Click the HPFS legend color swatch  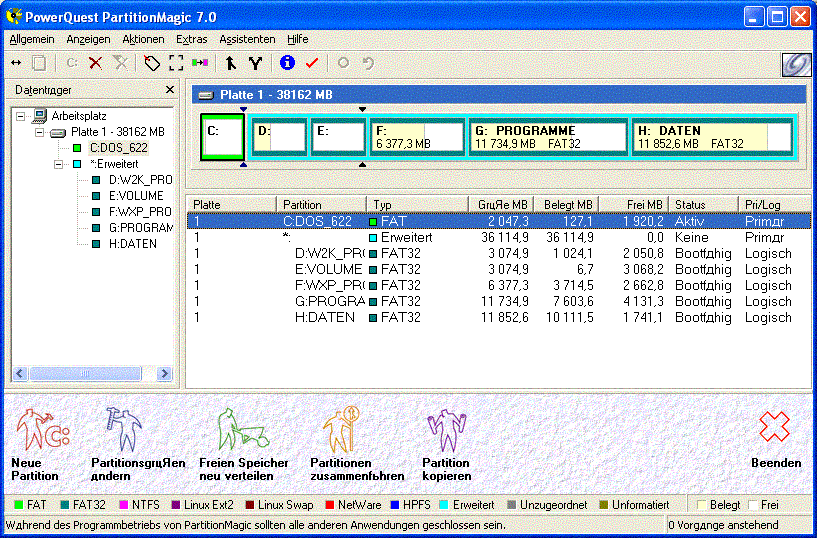tap(394, 505)
